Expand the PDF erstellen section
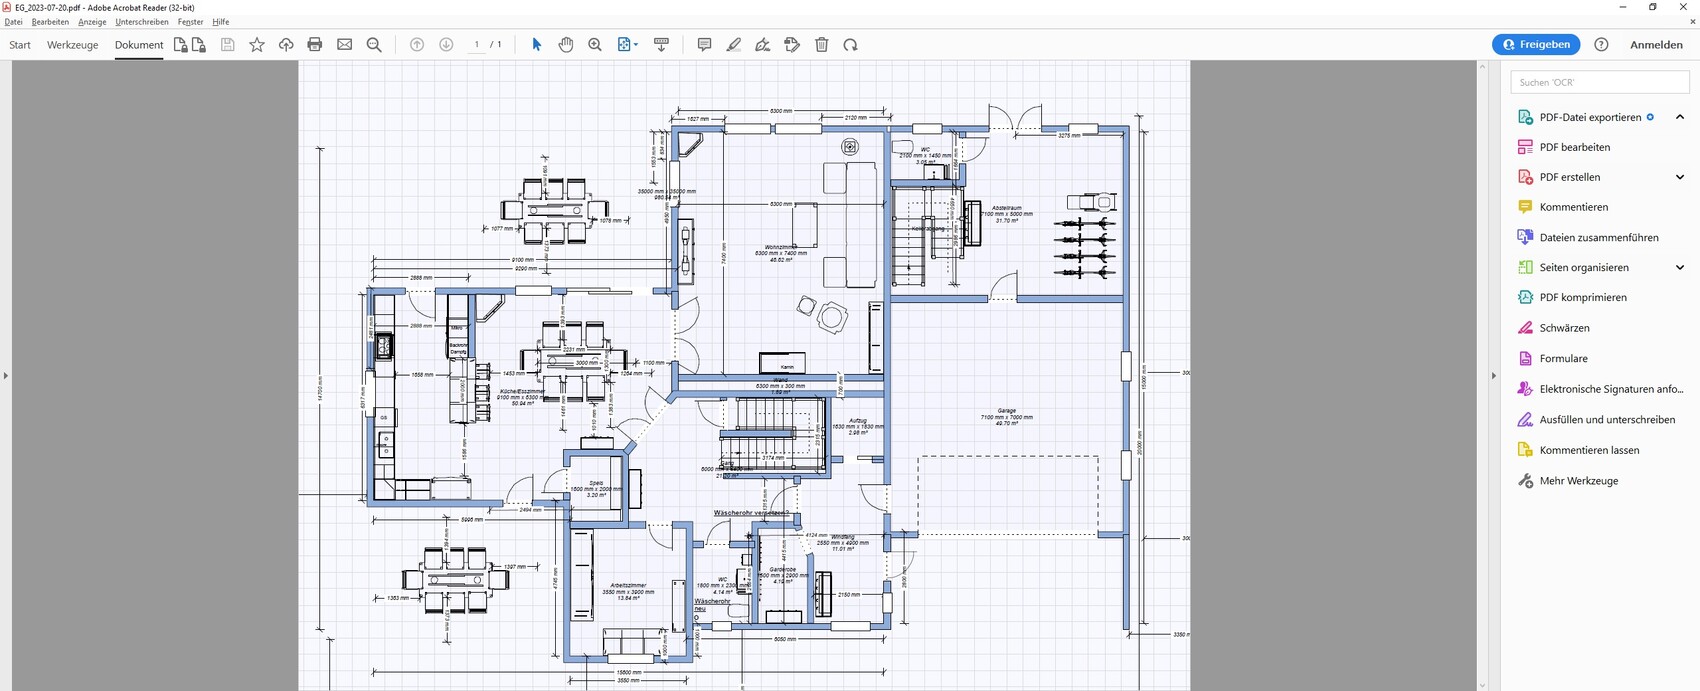Image resolution: width=1700 pixels, height=691 pixels. coord(1680,177)
